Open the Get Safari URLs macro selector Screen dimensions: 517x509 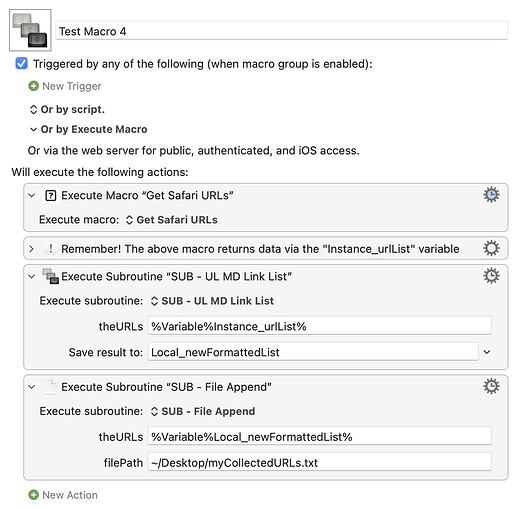click(x=172, y=220)
